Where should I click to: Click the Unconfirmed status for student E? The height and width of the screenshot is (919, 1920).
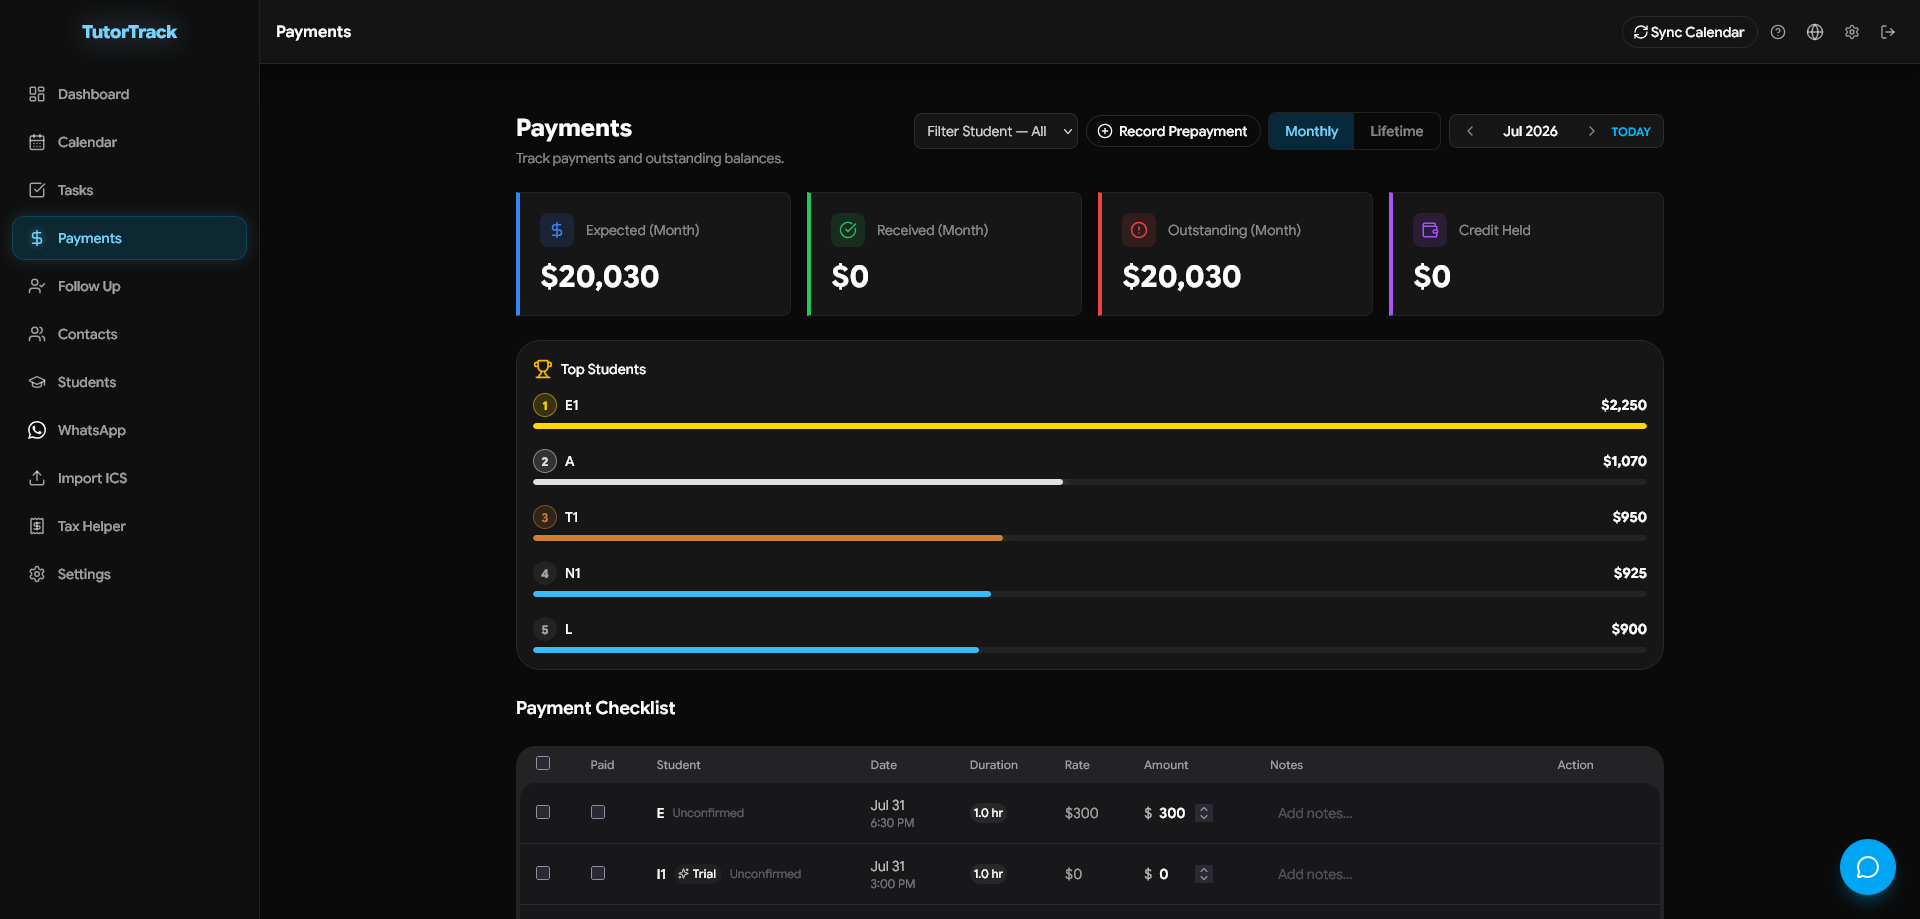[708, 813]
